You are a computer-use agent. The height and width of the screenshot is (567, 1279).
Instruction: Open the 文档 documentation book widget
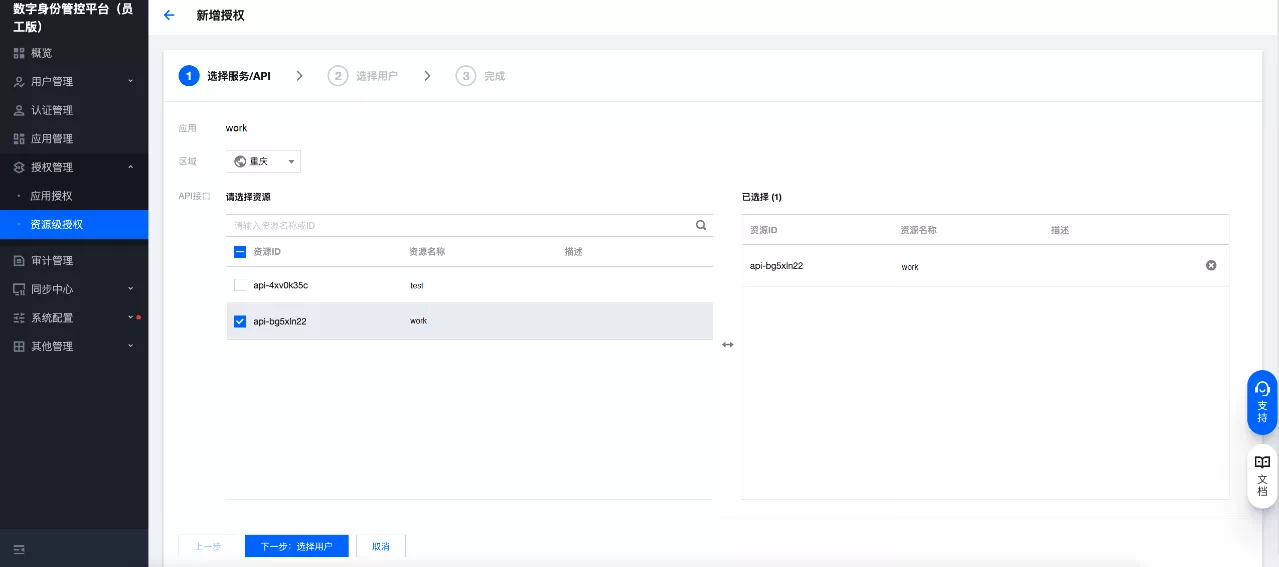tap(1262, 476)
